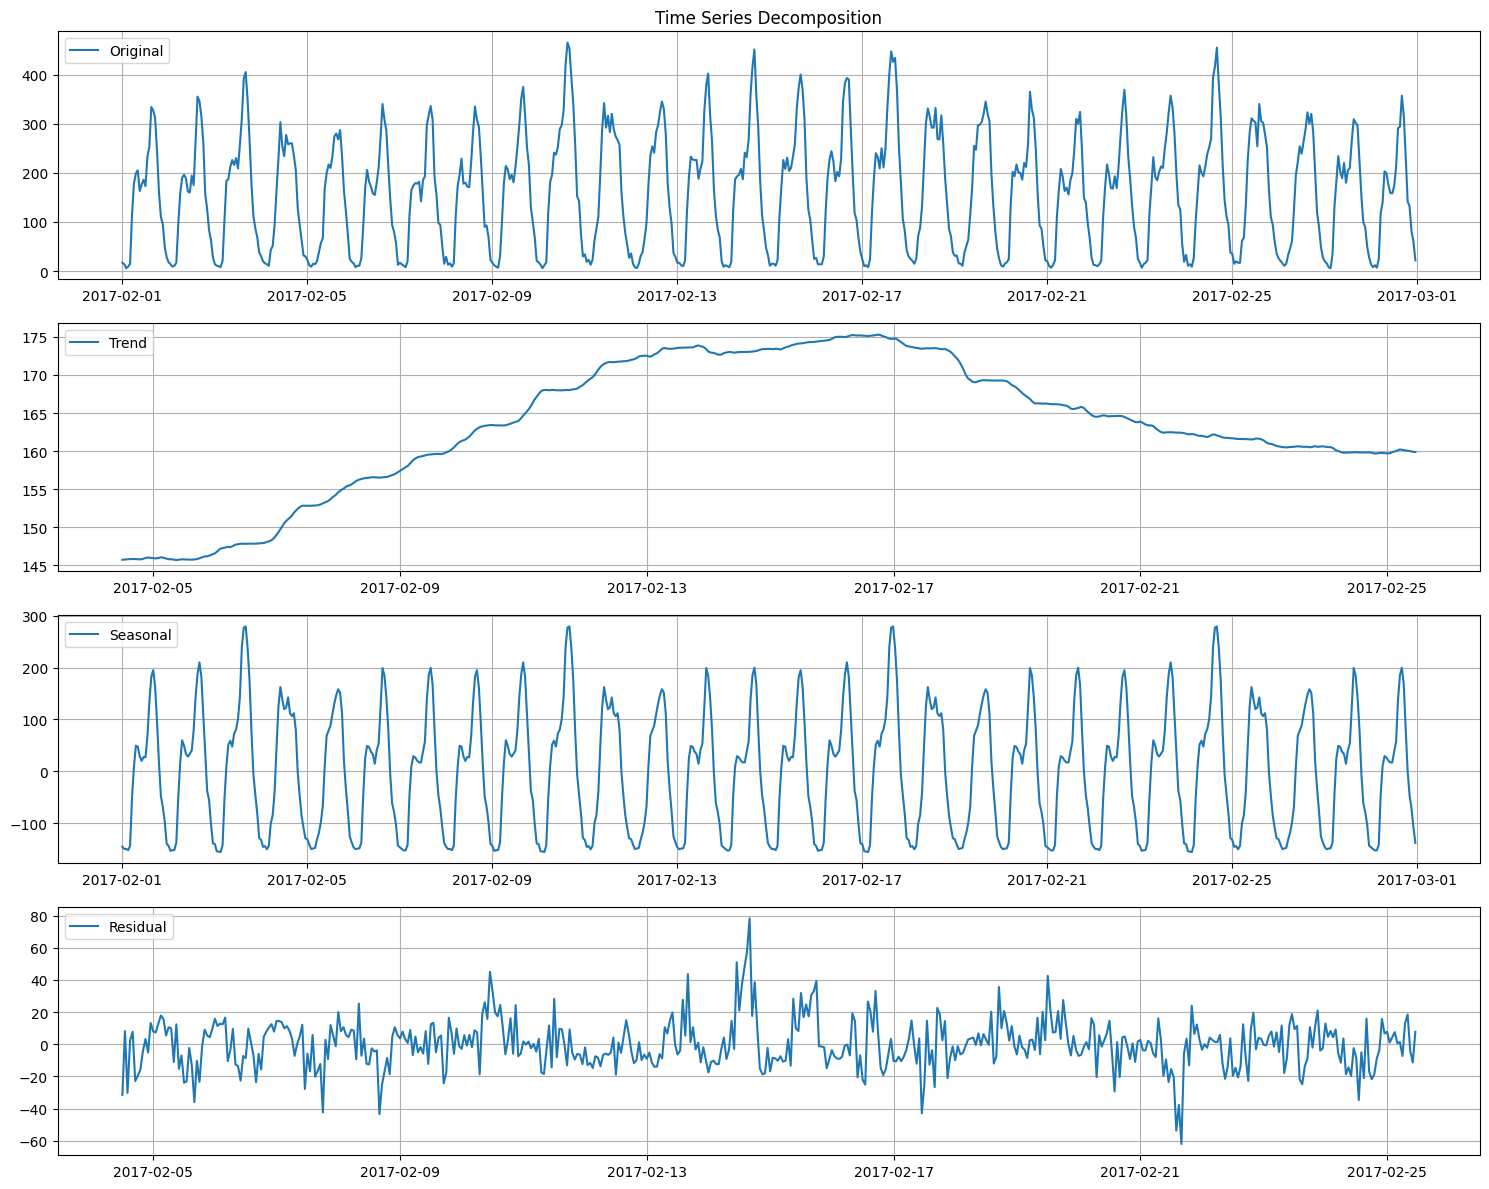Click the Seasonal legend line sample
Screen dimensions: 1489x1189
[85, 634]
